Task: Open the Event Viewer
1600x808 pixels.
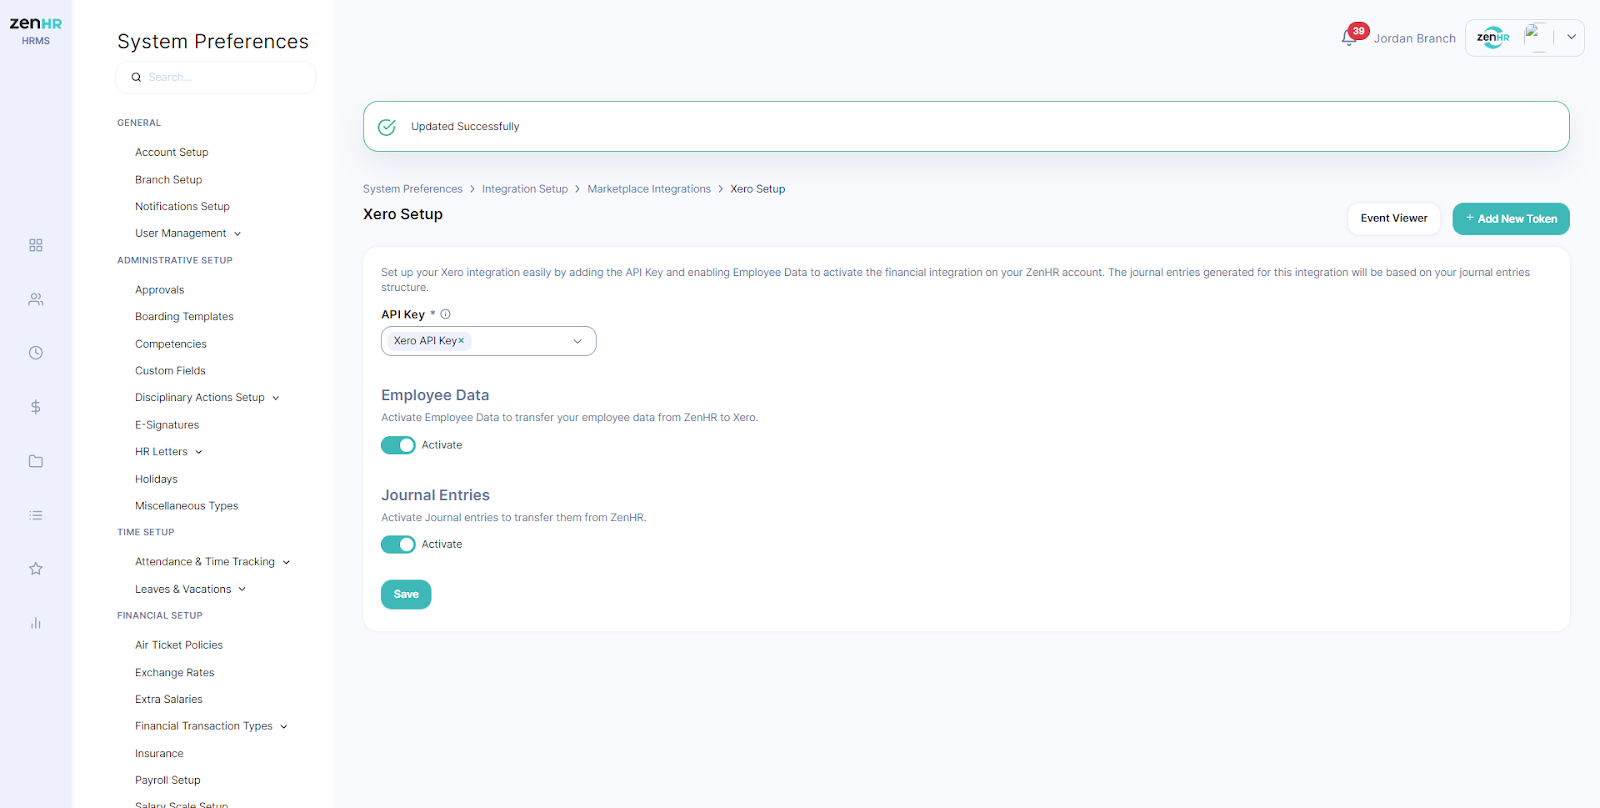Action: point(1394,219)
